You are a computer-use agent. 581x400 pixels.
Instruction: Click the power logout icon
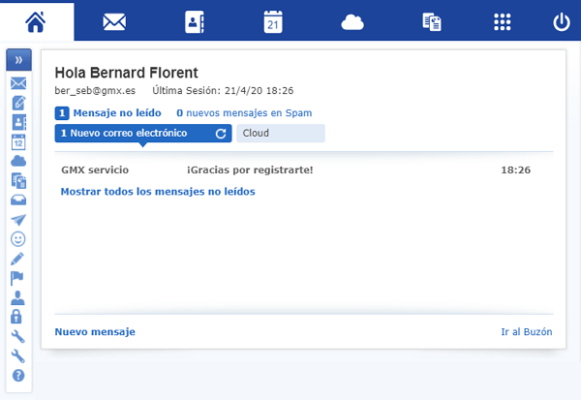[x=561, y=22]
